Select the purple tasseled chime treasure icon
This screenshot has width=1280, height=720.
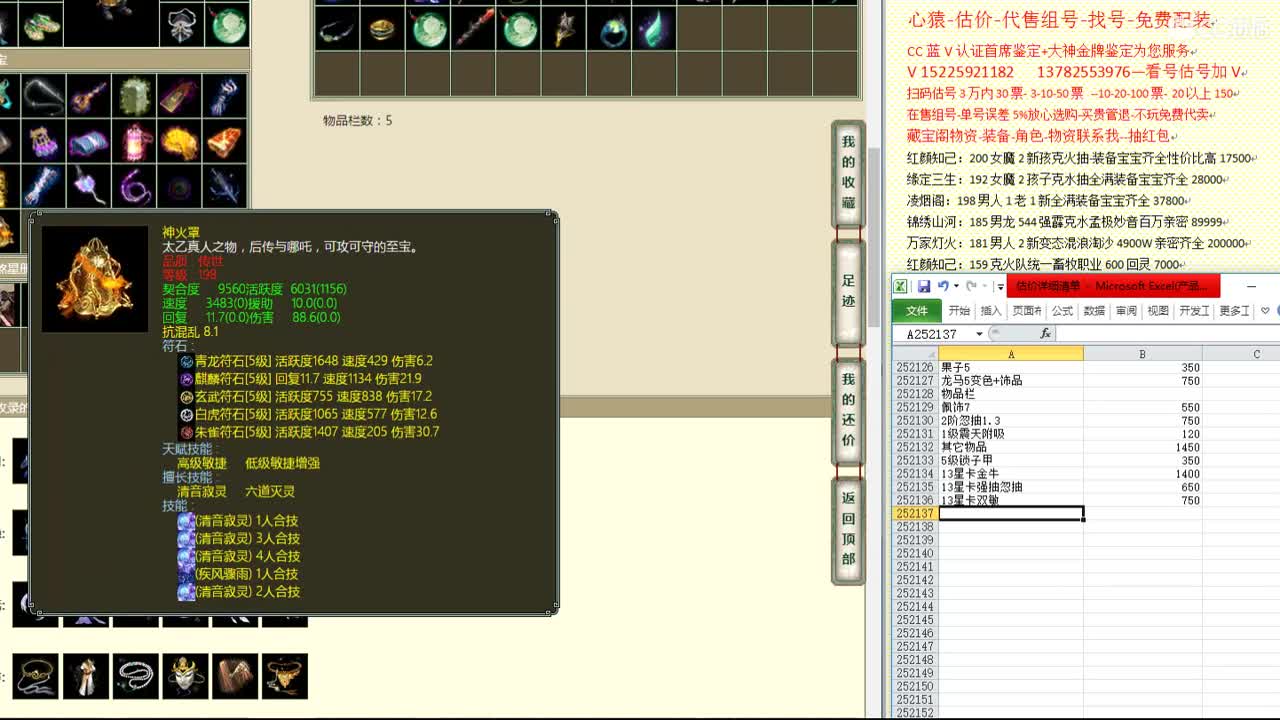pyautogui.click(x=42, y=142)
